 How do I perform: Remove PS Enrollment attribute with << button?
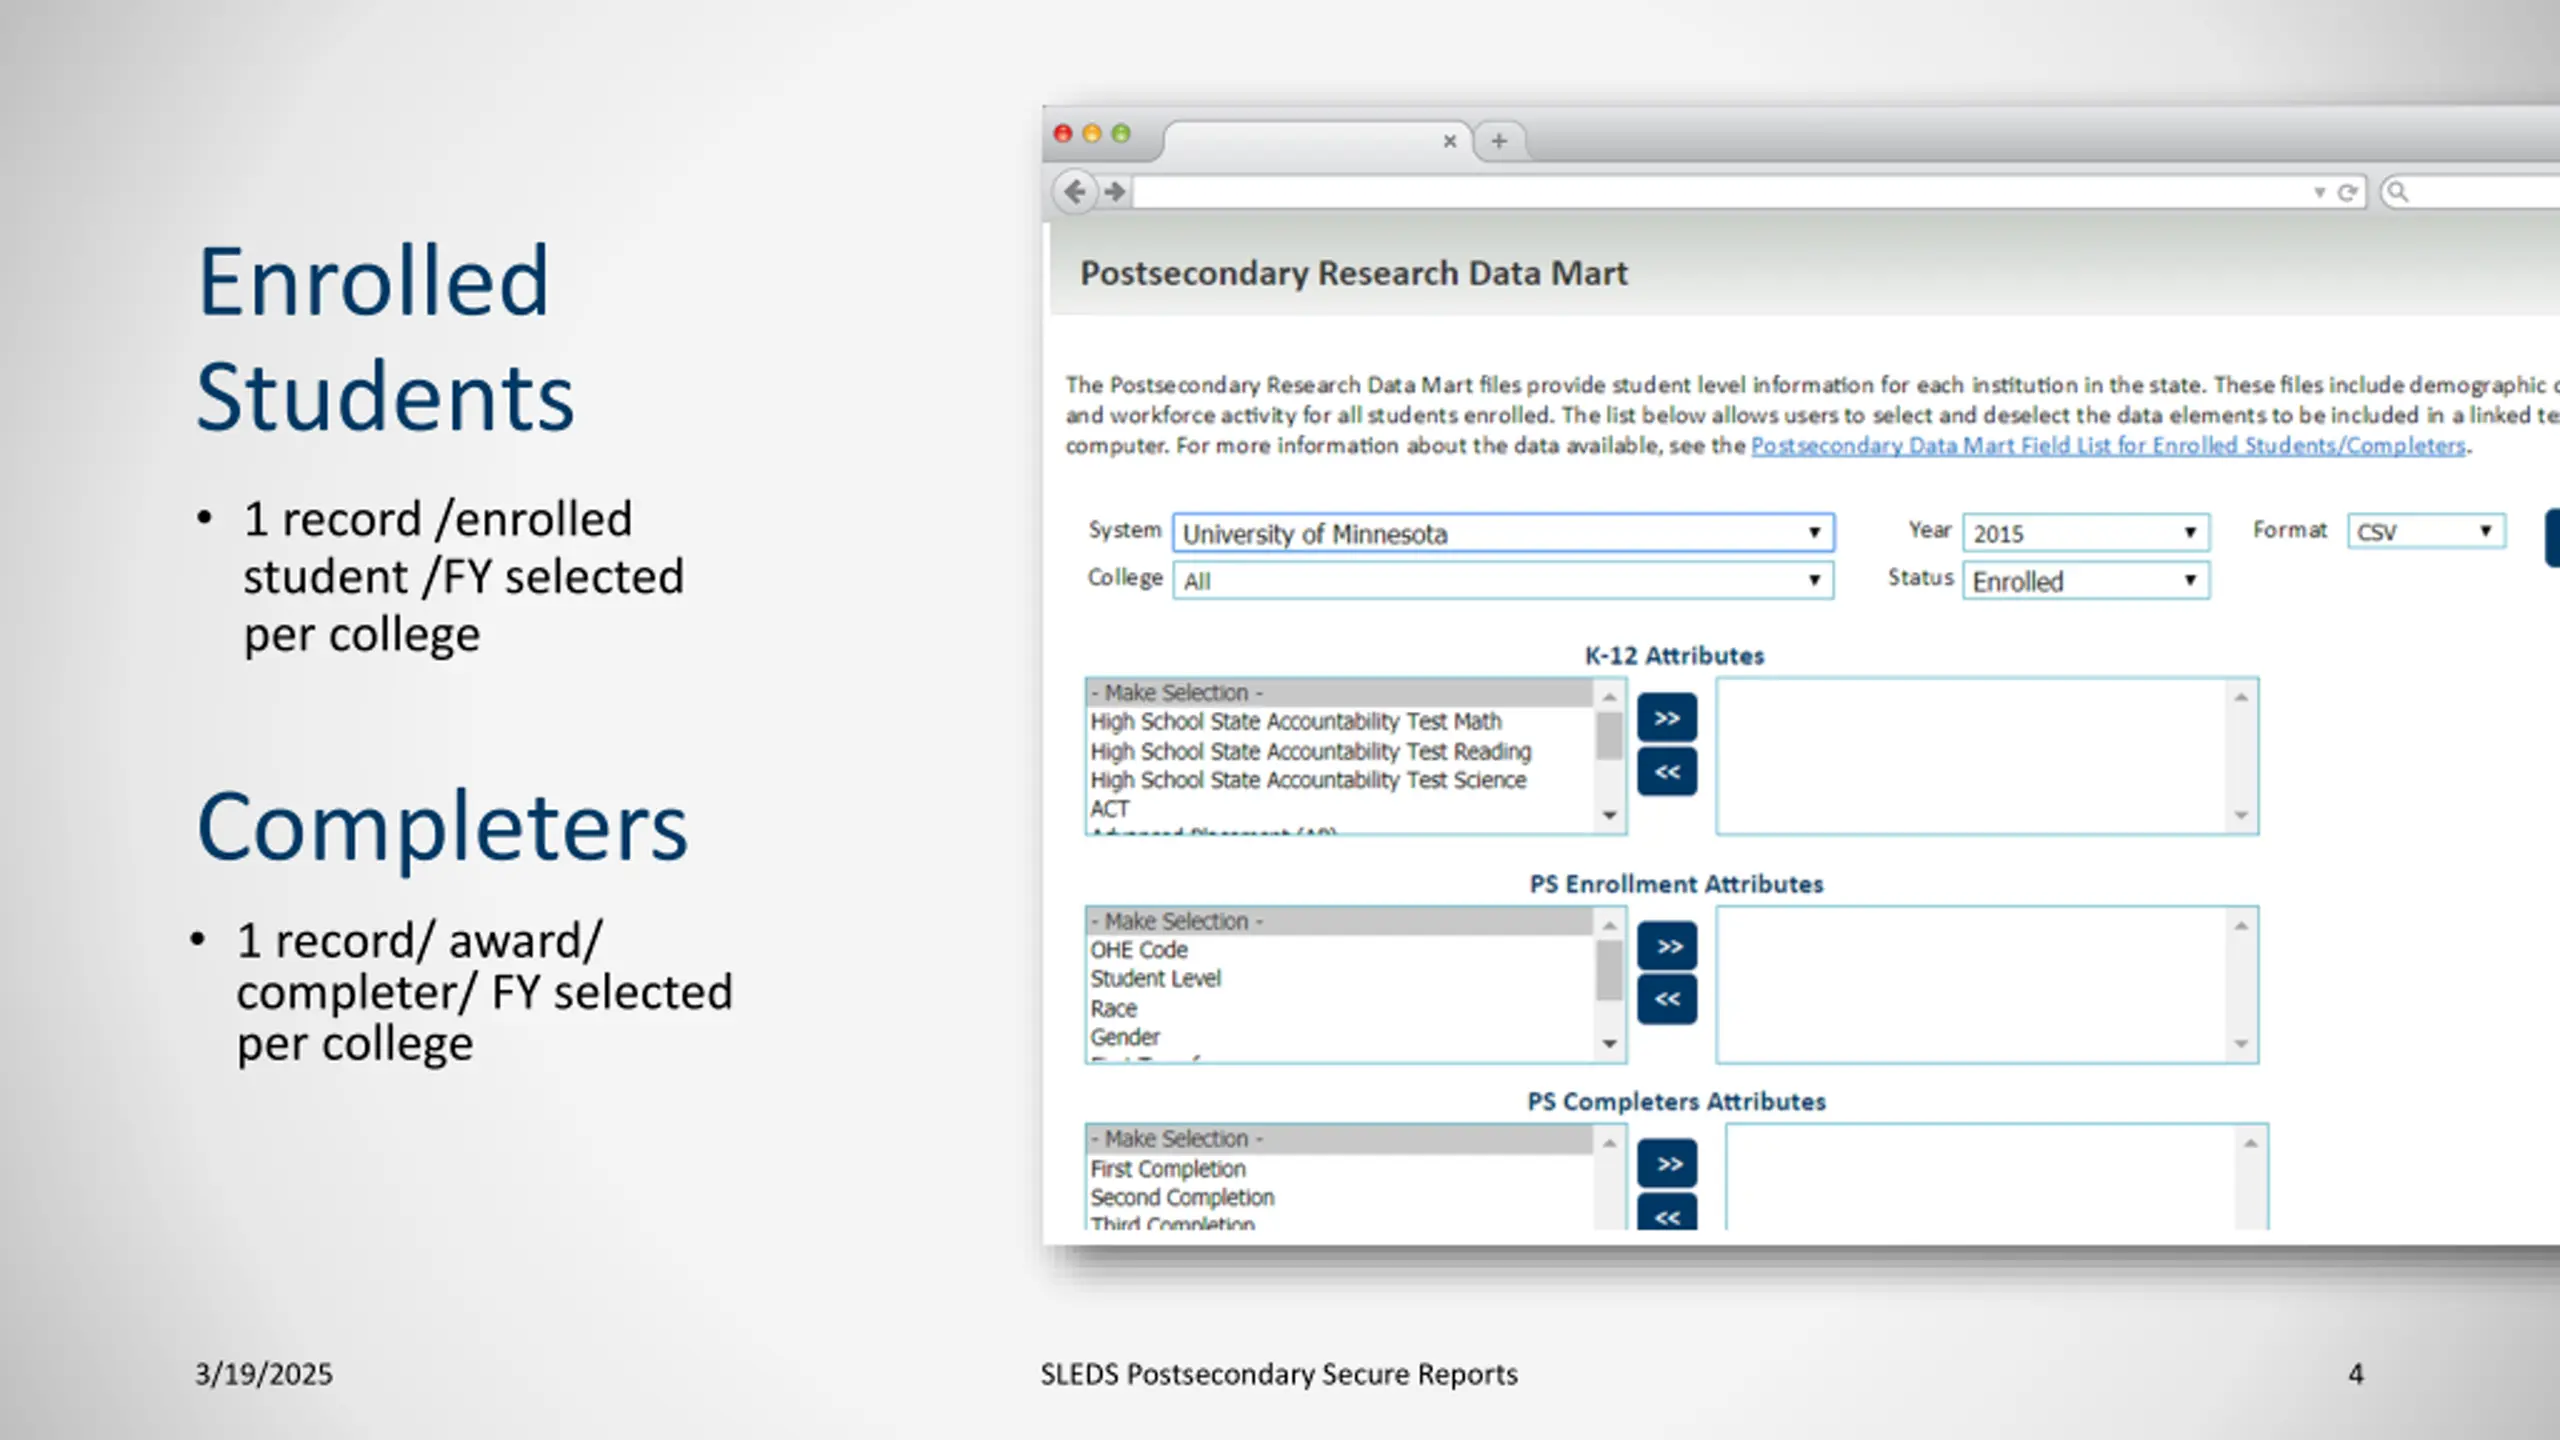[1667, 999]
